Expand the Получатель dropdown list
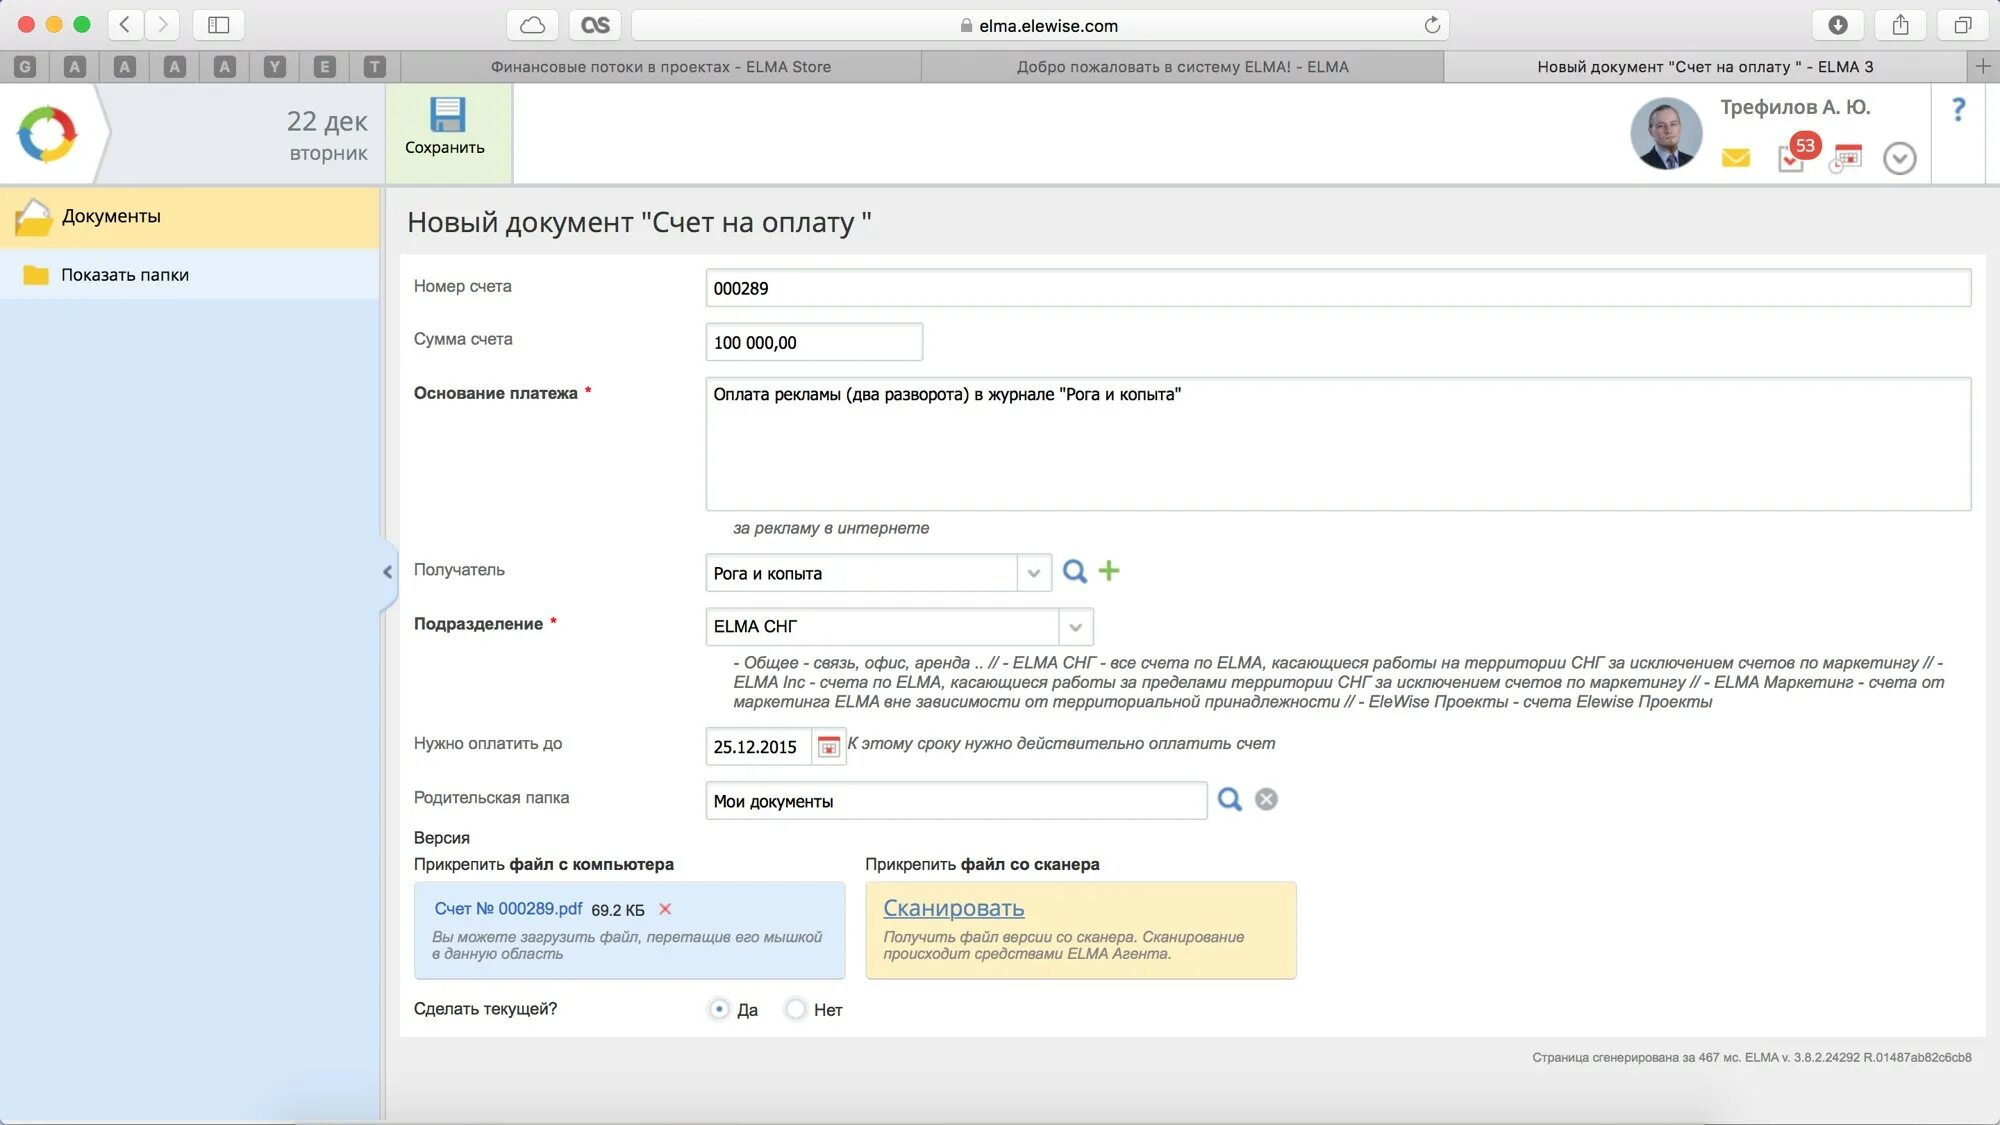This screenshot has height=1125, width=2000. (1034, 573)
